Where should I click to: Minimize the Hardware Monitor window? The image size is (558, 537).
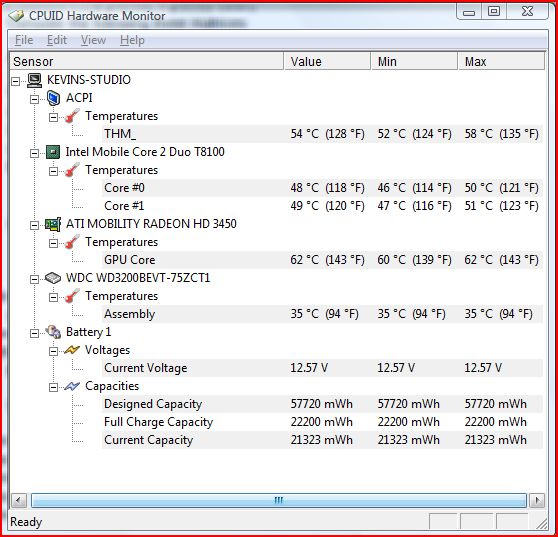tap(469, 12)
